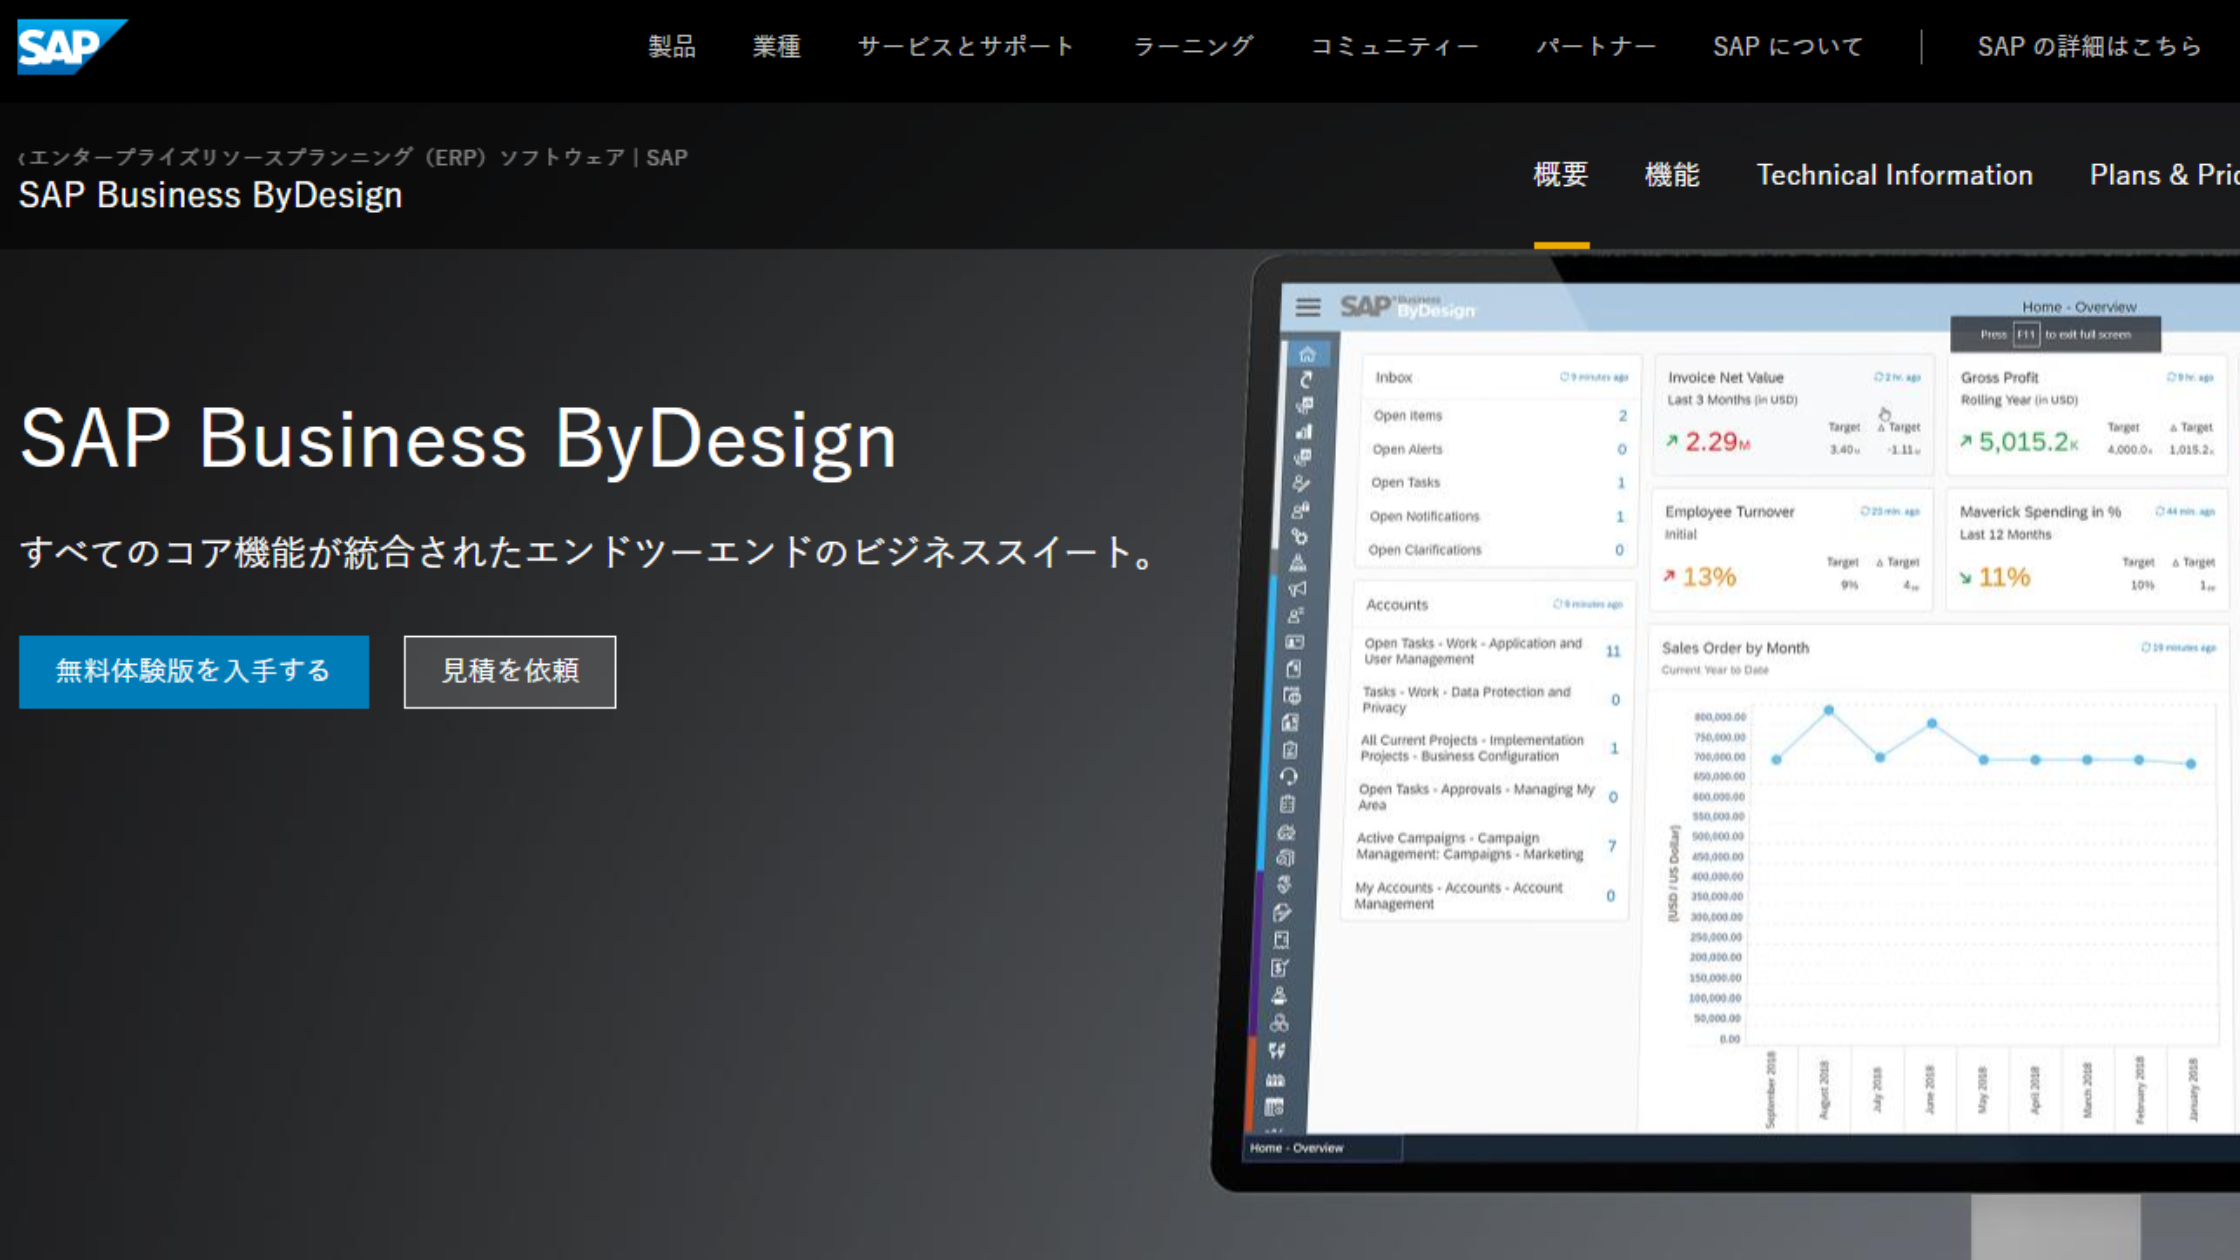Viewport: 2240px width, 1260px height.
Task: Click Open Notifications row in Inbox
Action: point(1496,516)
